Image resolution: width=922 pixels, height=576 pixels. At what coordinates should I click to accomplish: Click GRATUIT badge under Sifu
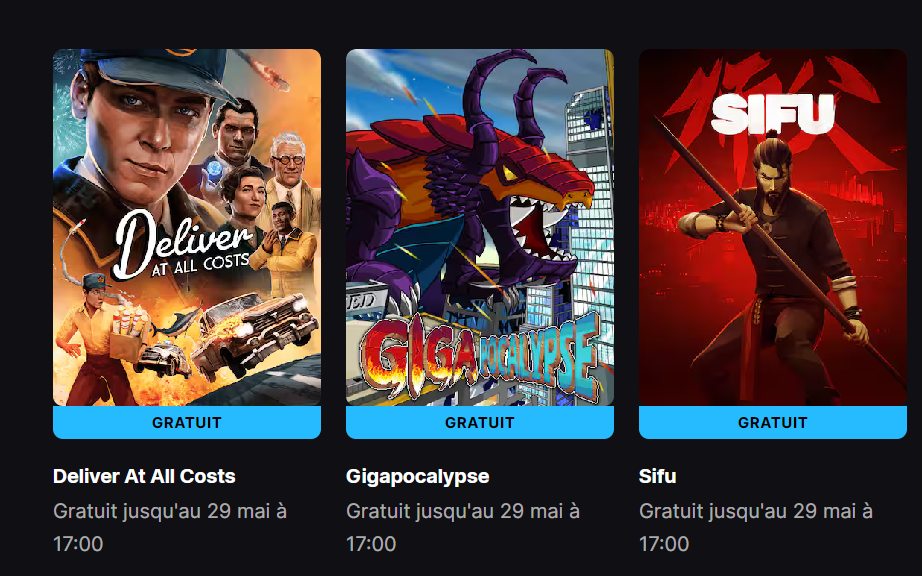(x=773, y=423)
